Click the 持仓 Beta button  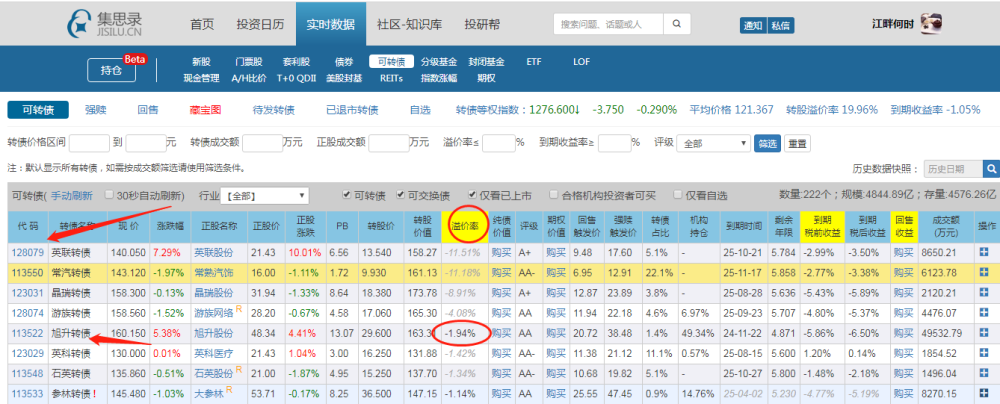(x=112, y=70)
